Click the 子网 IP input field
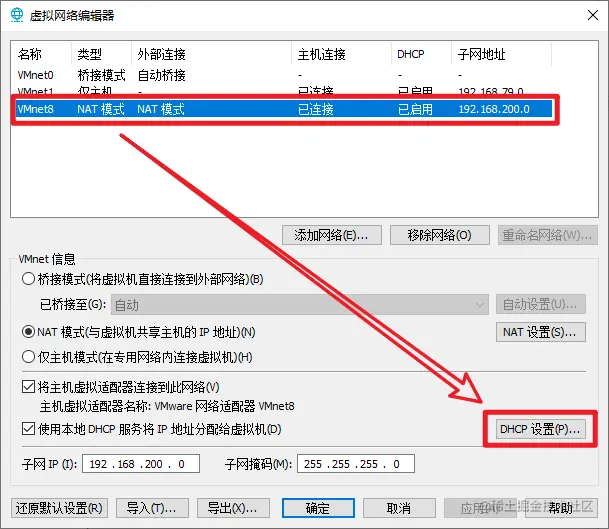 coord(141,464)
